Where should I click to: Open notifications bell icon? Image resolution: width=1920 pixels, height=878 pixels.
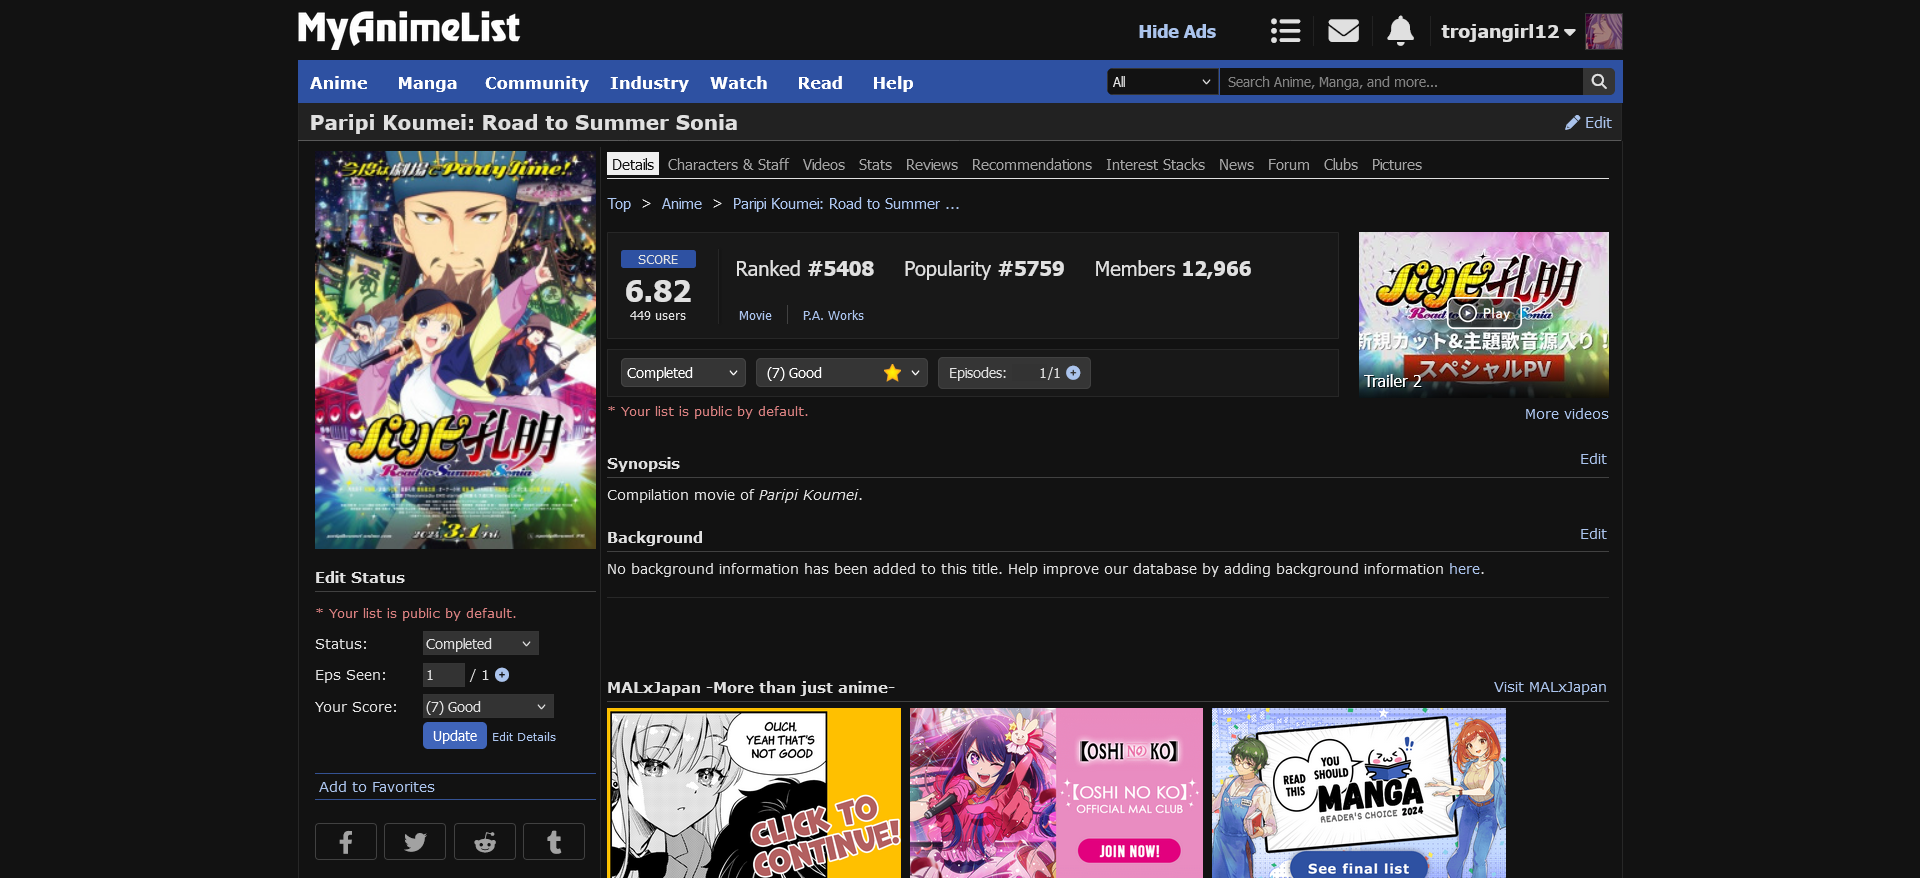point(1400,31)
